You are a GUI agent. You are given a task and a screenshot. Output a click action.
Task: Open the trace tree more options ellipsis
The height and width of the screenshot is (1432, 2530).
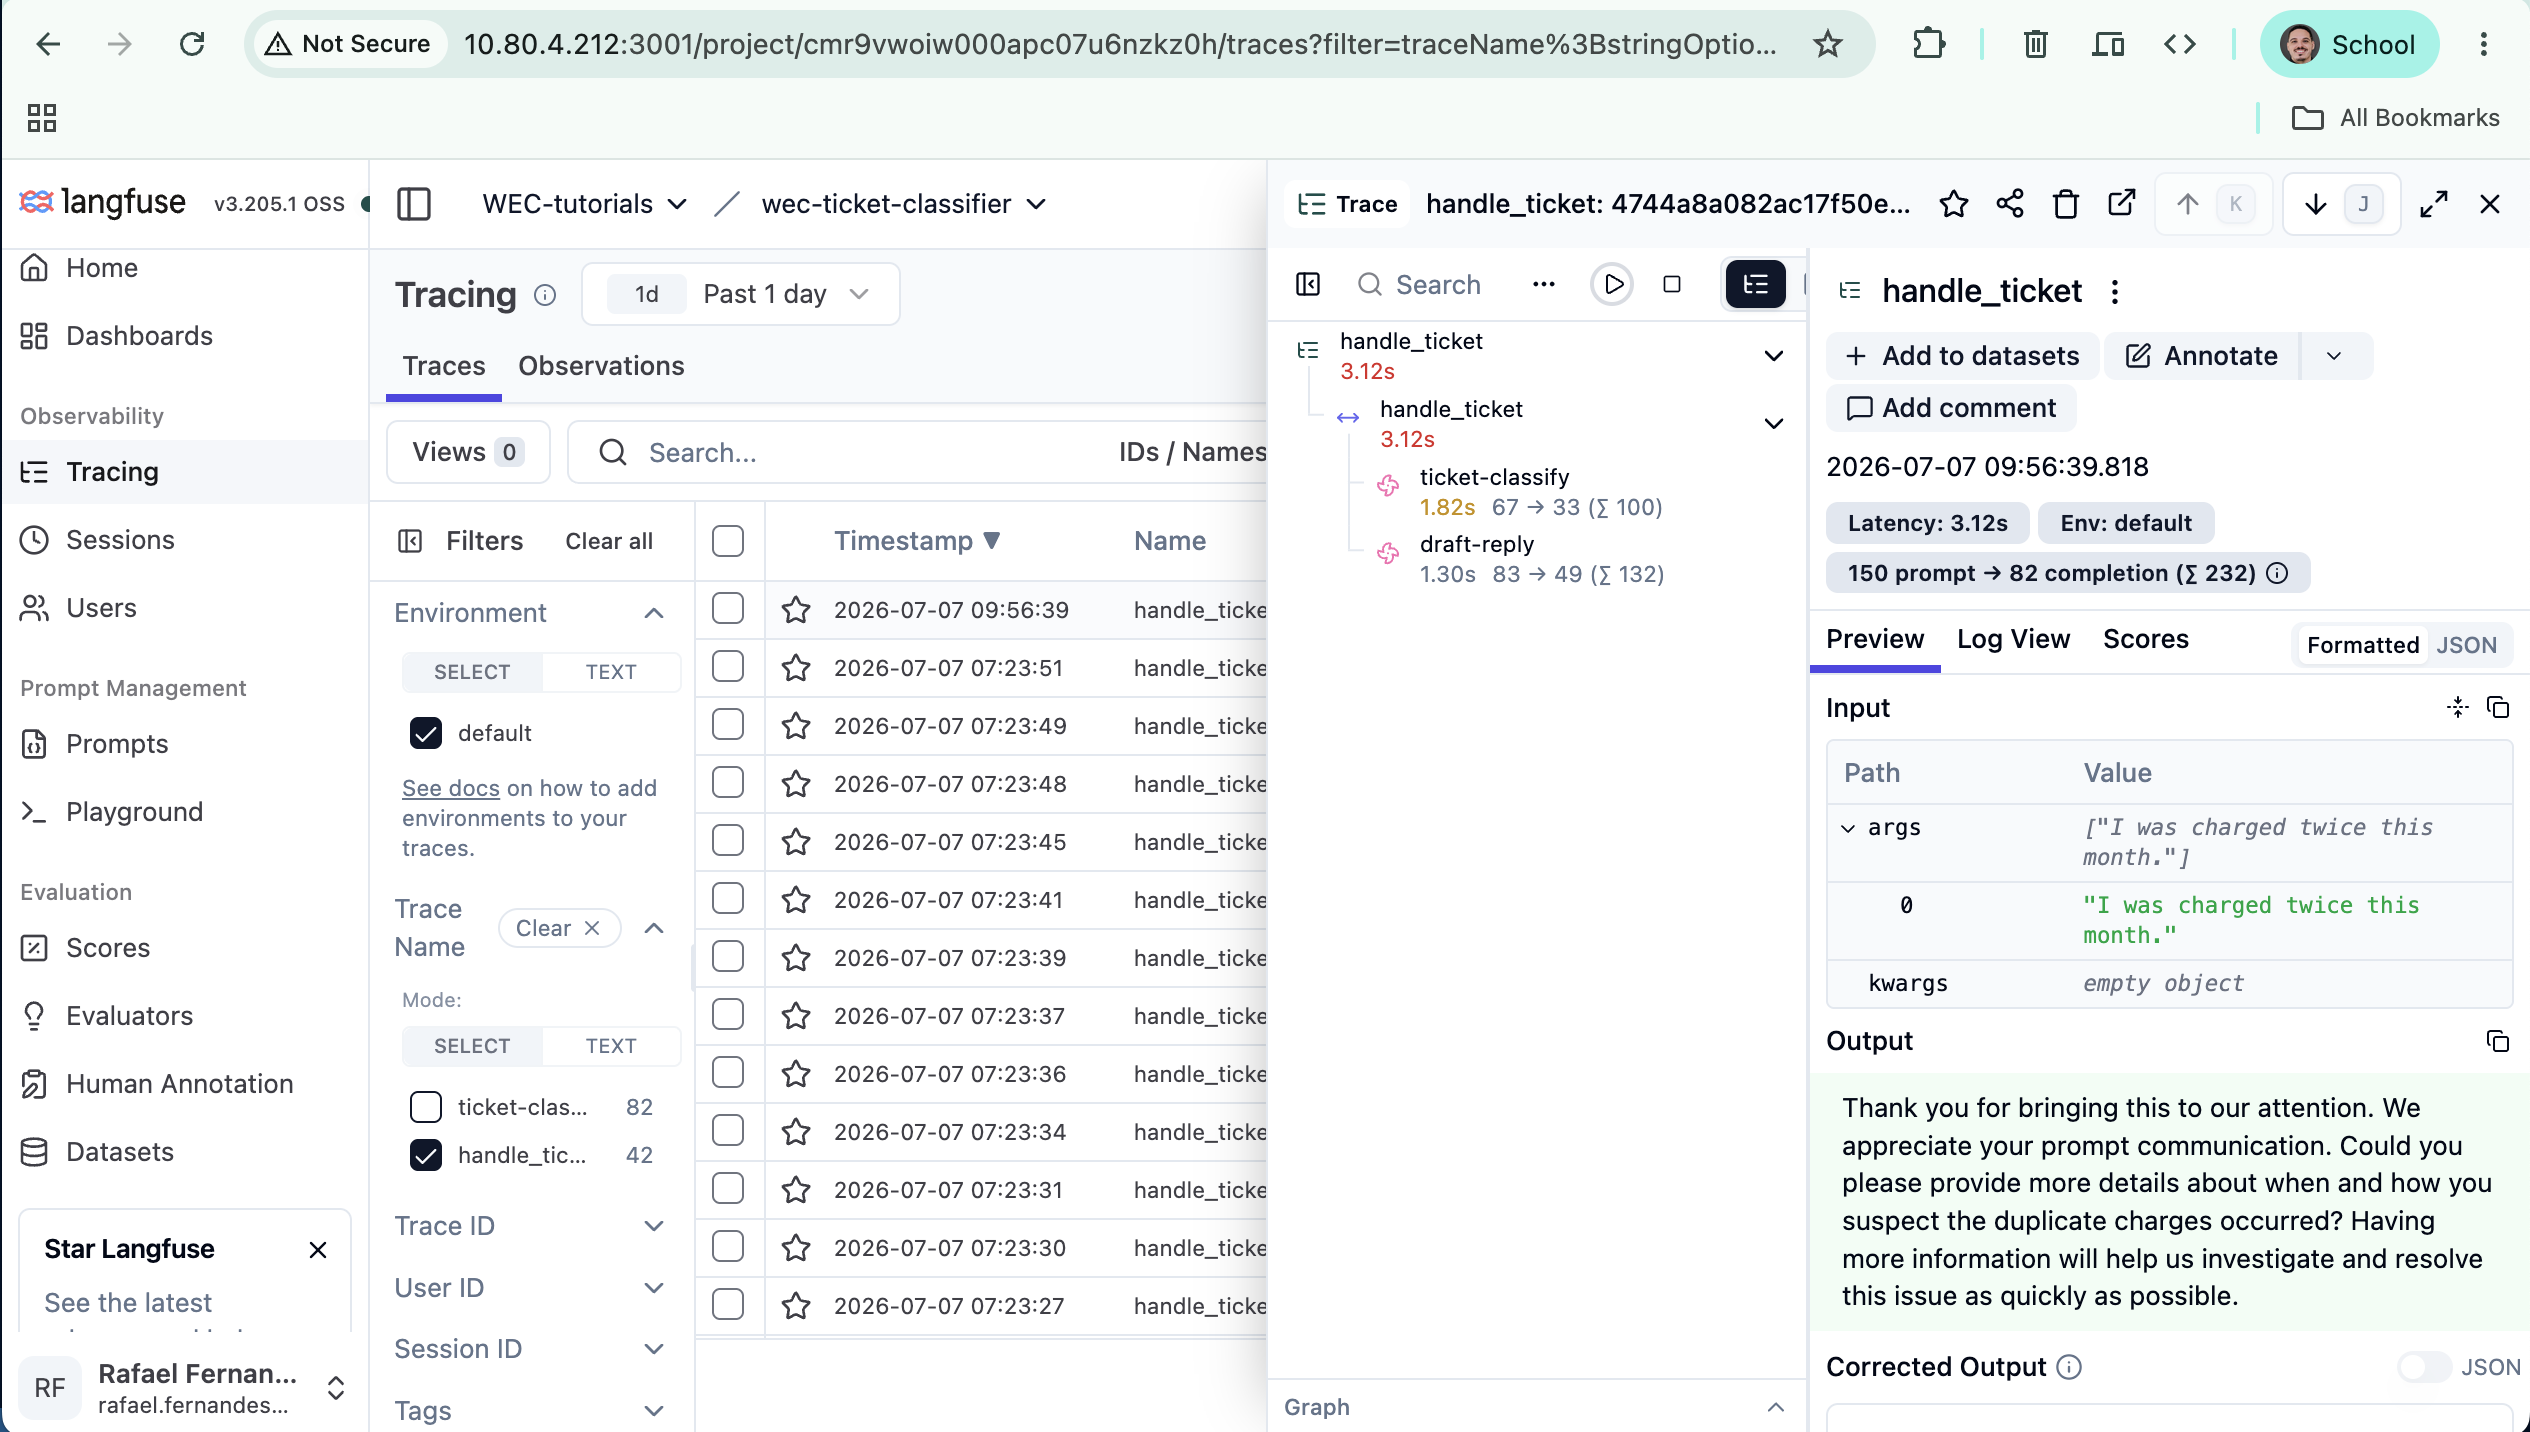point(1544,285)
